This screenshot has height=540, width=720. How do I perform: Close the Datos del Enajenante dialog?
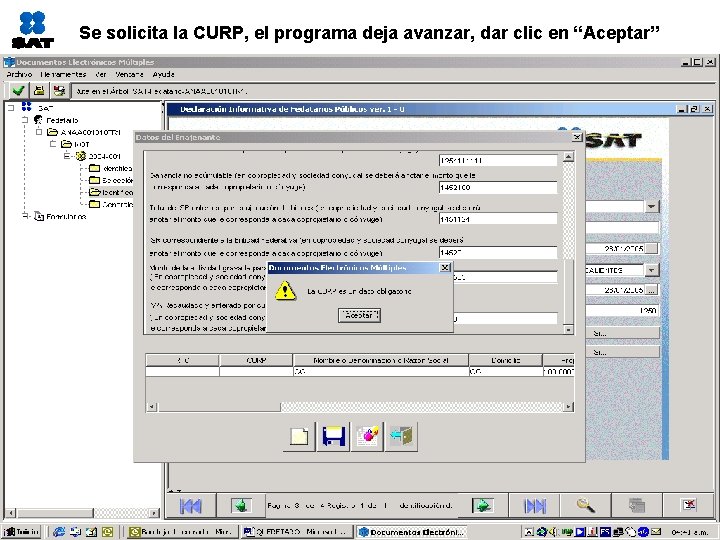(x=577, y=137)
